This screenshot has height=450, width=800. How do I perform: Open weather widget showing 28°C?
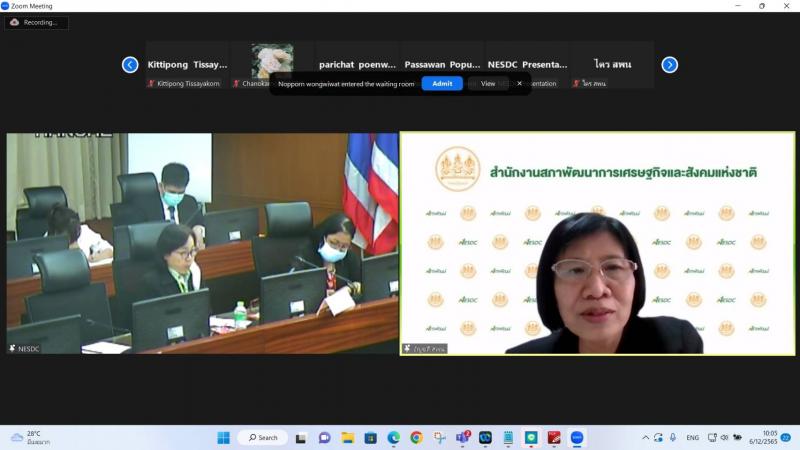click(31, 437)
